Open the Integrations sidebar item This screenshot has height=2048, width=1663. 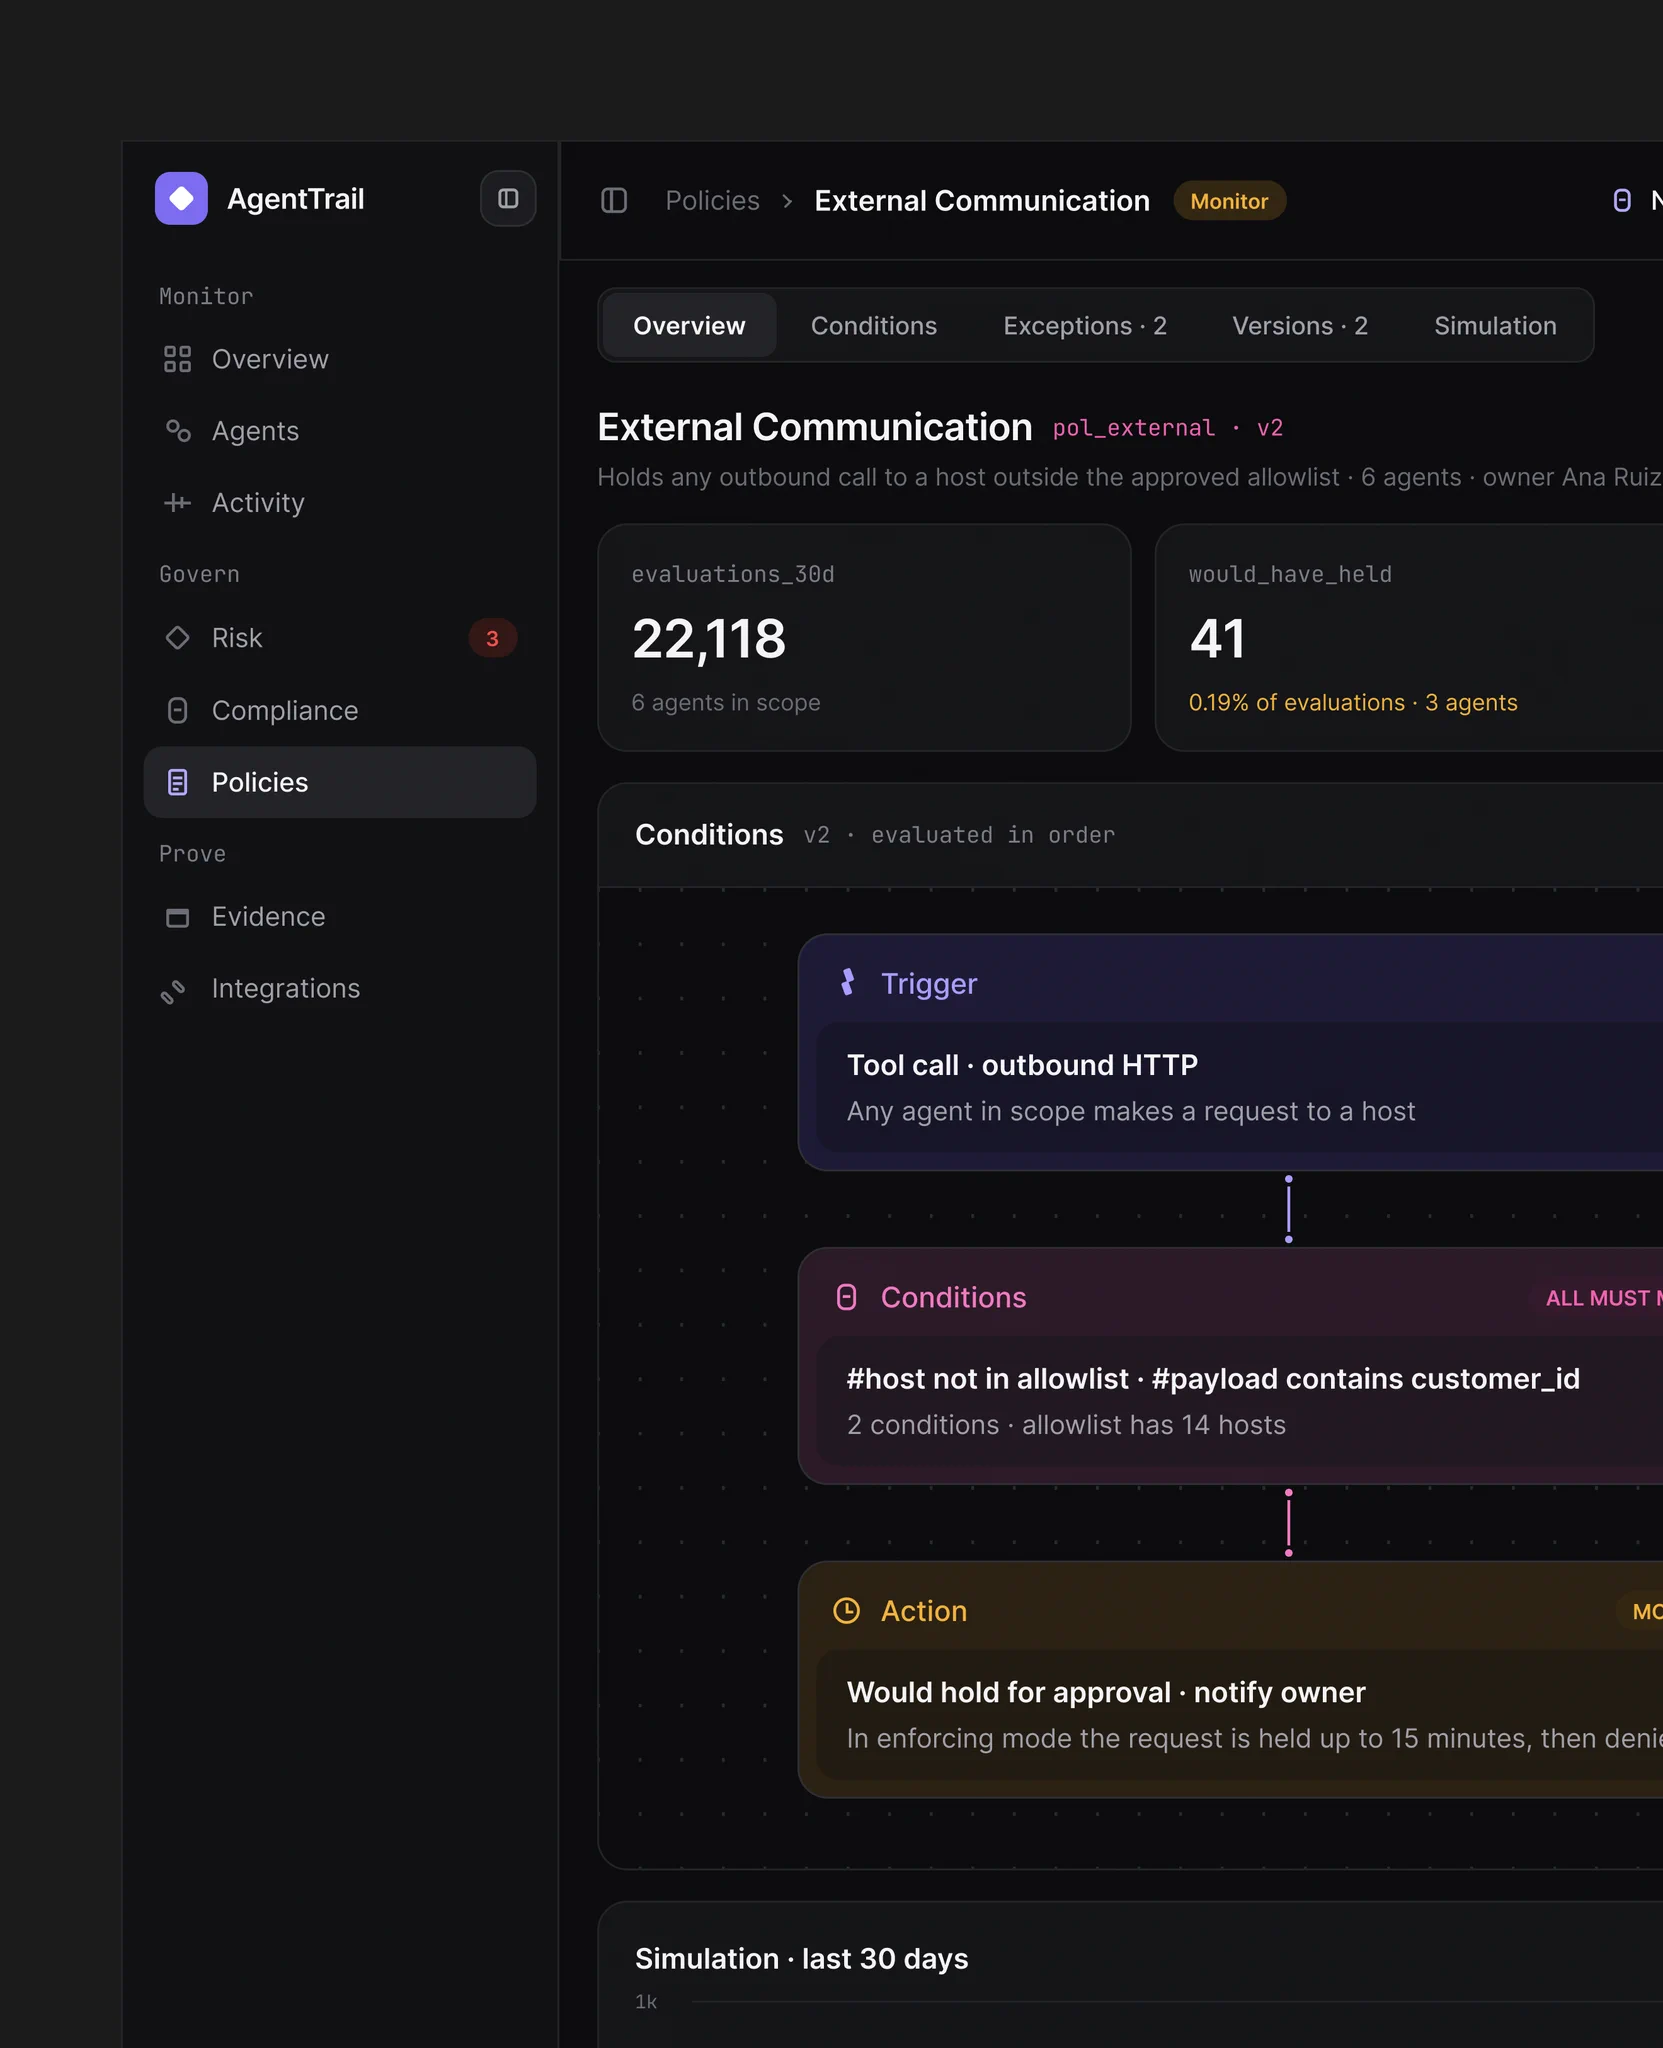click(340, 989)
